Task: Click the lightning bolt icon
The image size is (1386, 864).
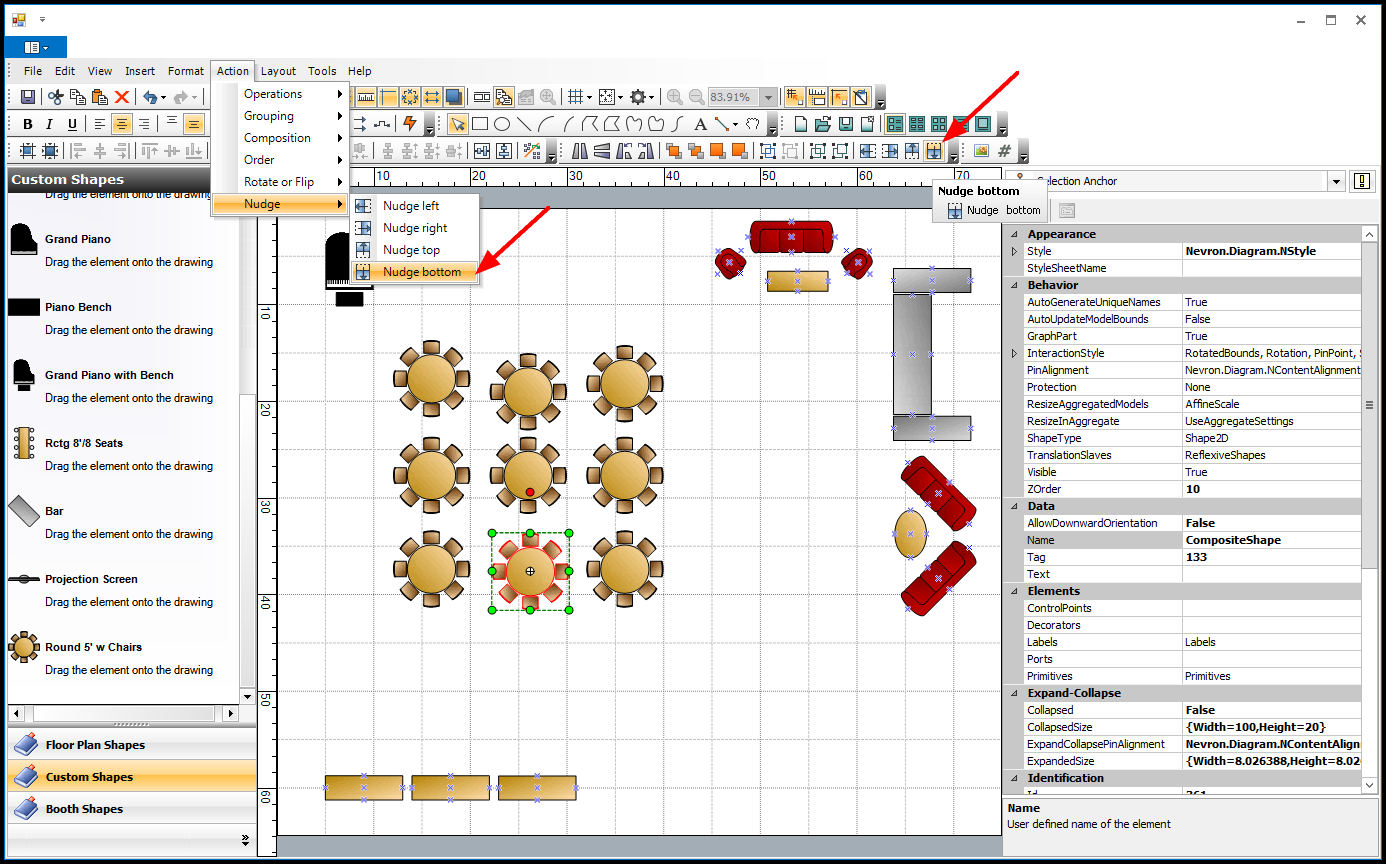Action: [x=409, y=124]
